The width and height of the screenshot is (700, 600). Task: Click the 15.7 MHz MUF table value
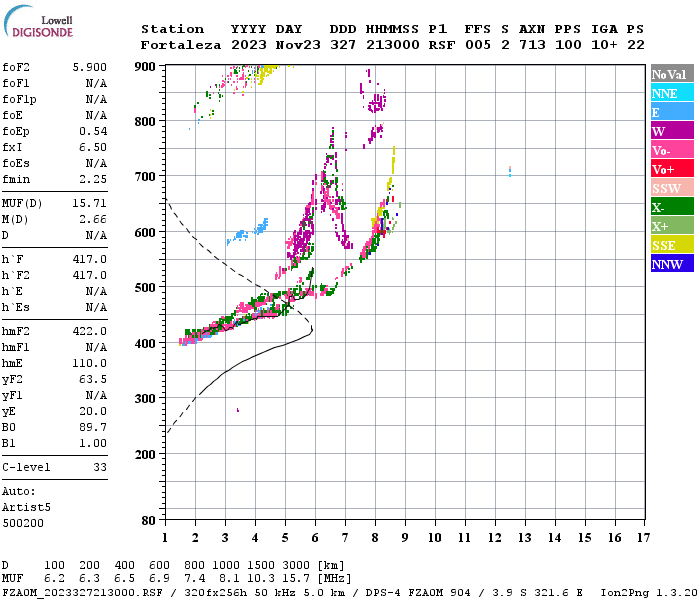click(x=296, y=579)
